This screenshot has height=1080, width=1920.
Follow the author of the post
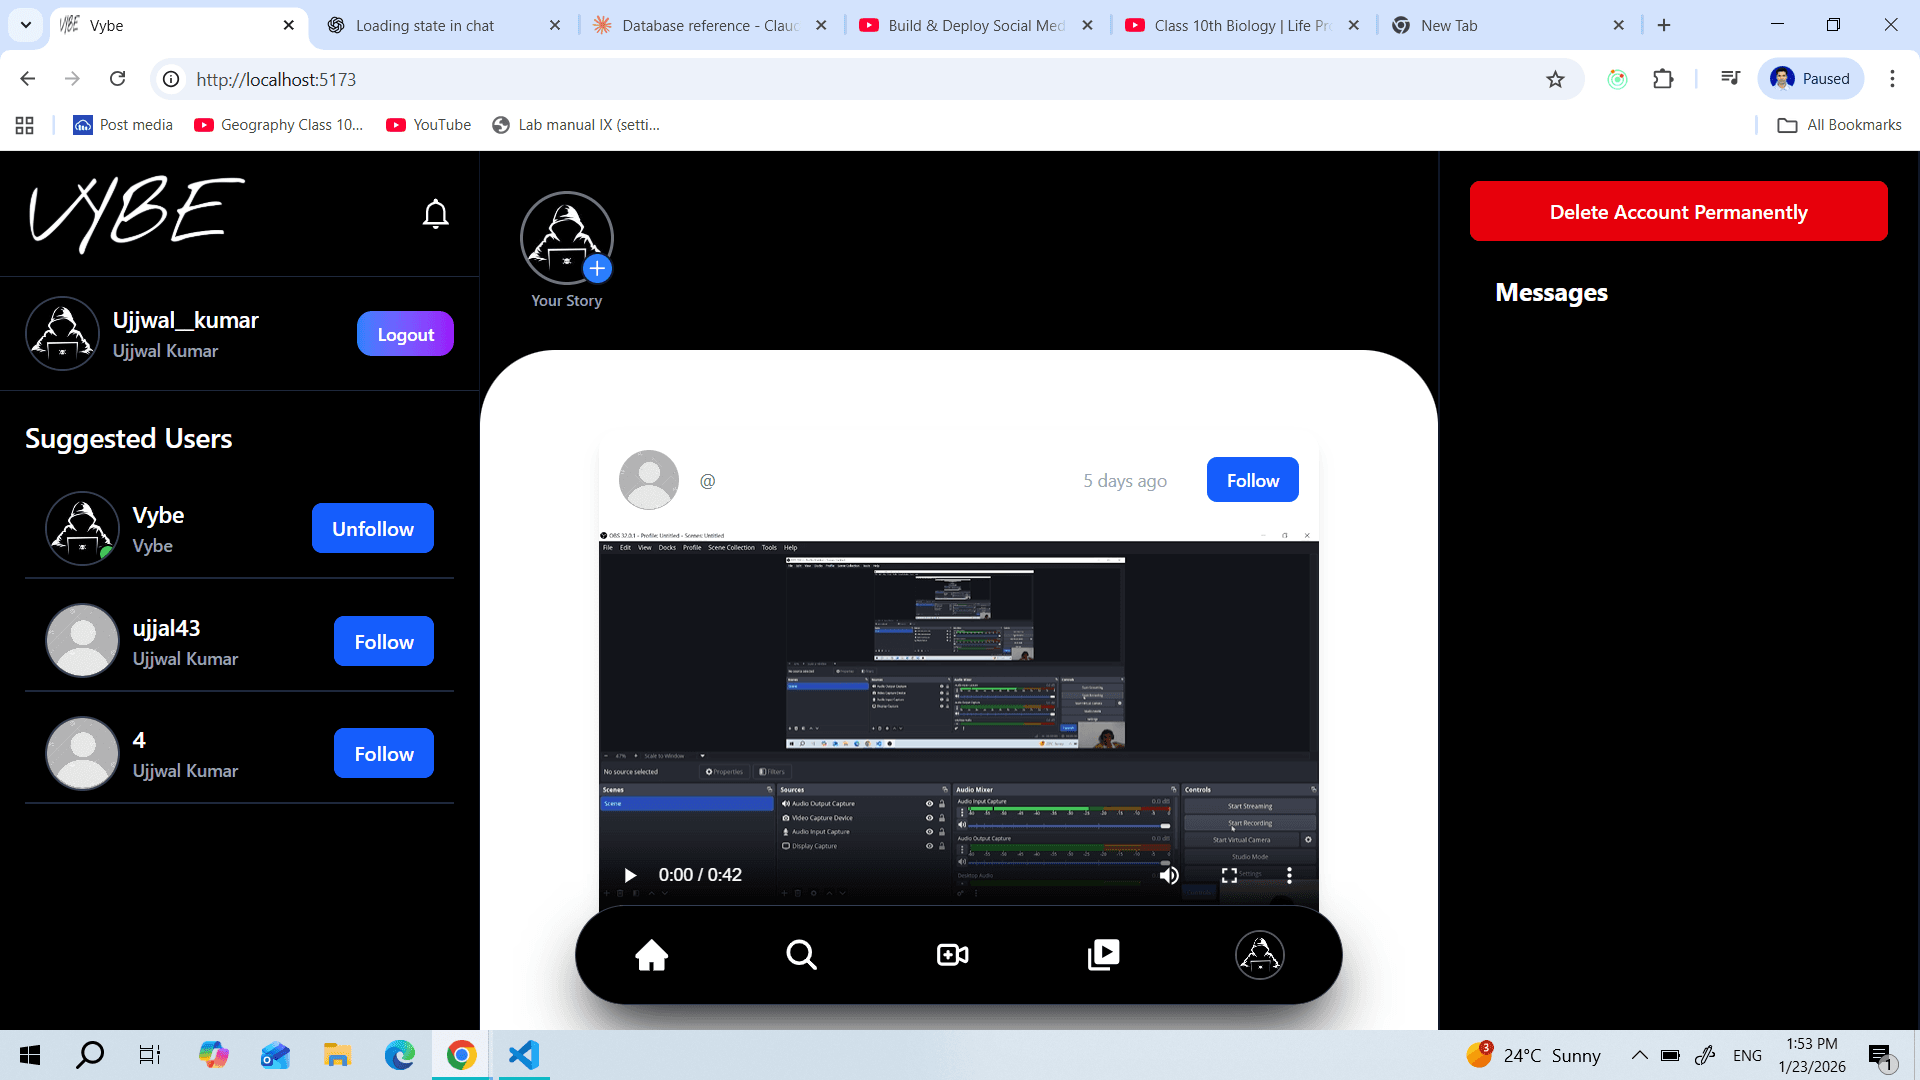pos(1252,479)
